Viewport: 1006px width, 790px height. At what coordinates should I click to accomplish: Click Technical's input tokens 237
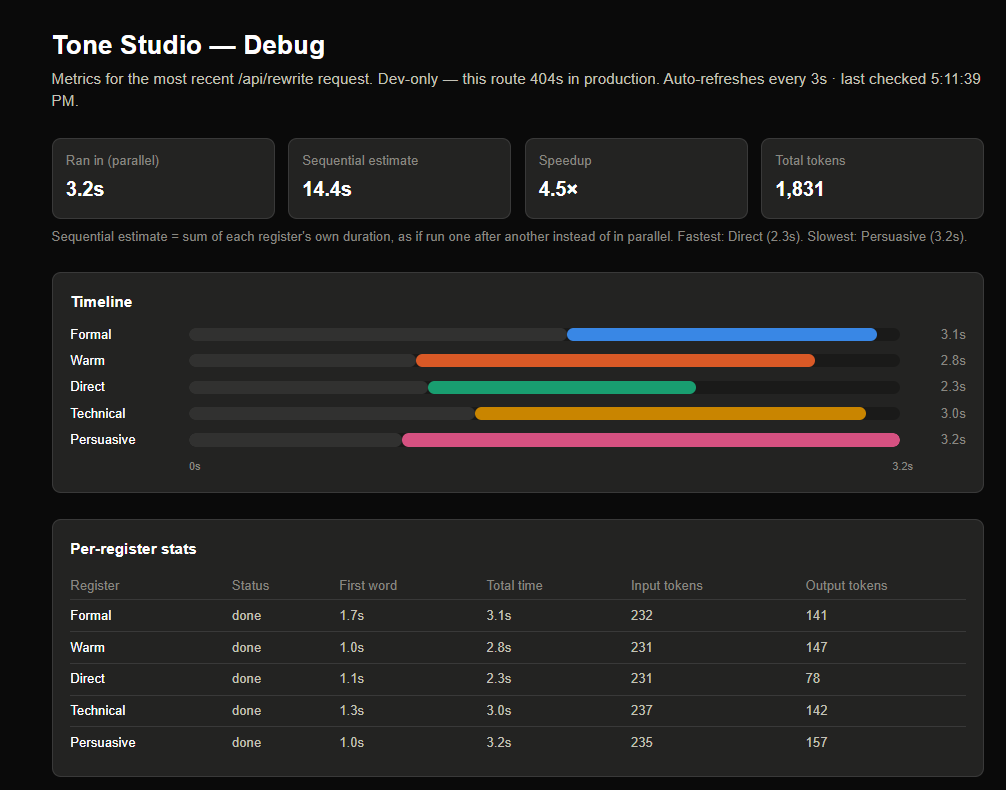(642, 710)
